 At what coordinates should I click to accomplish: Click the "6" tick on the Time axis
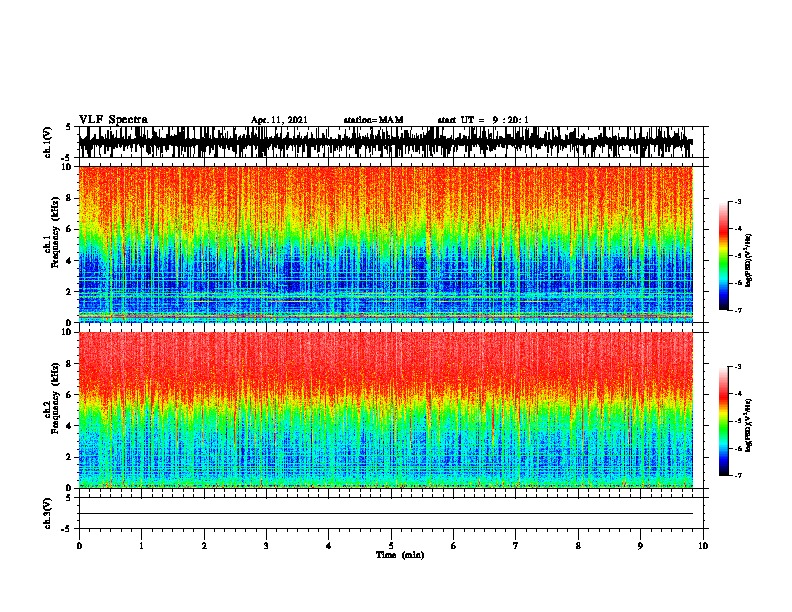click(x=453, y=546)
